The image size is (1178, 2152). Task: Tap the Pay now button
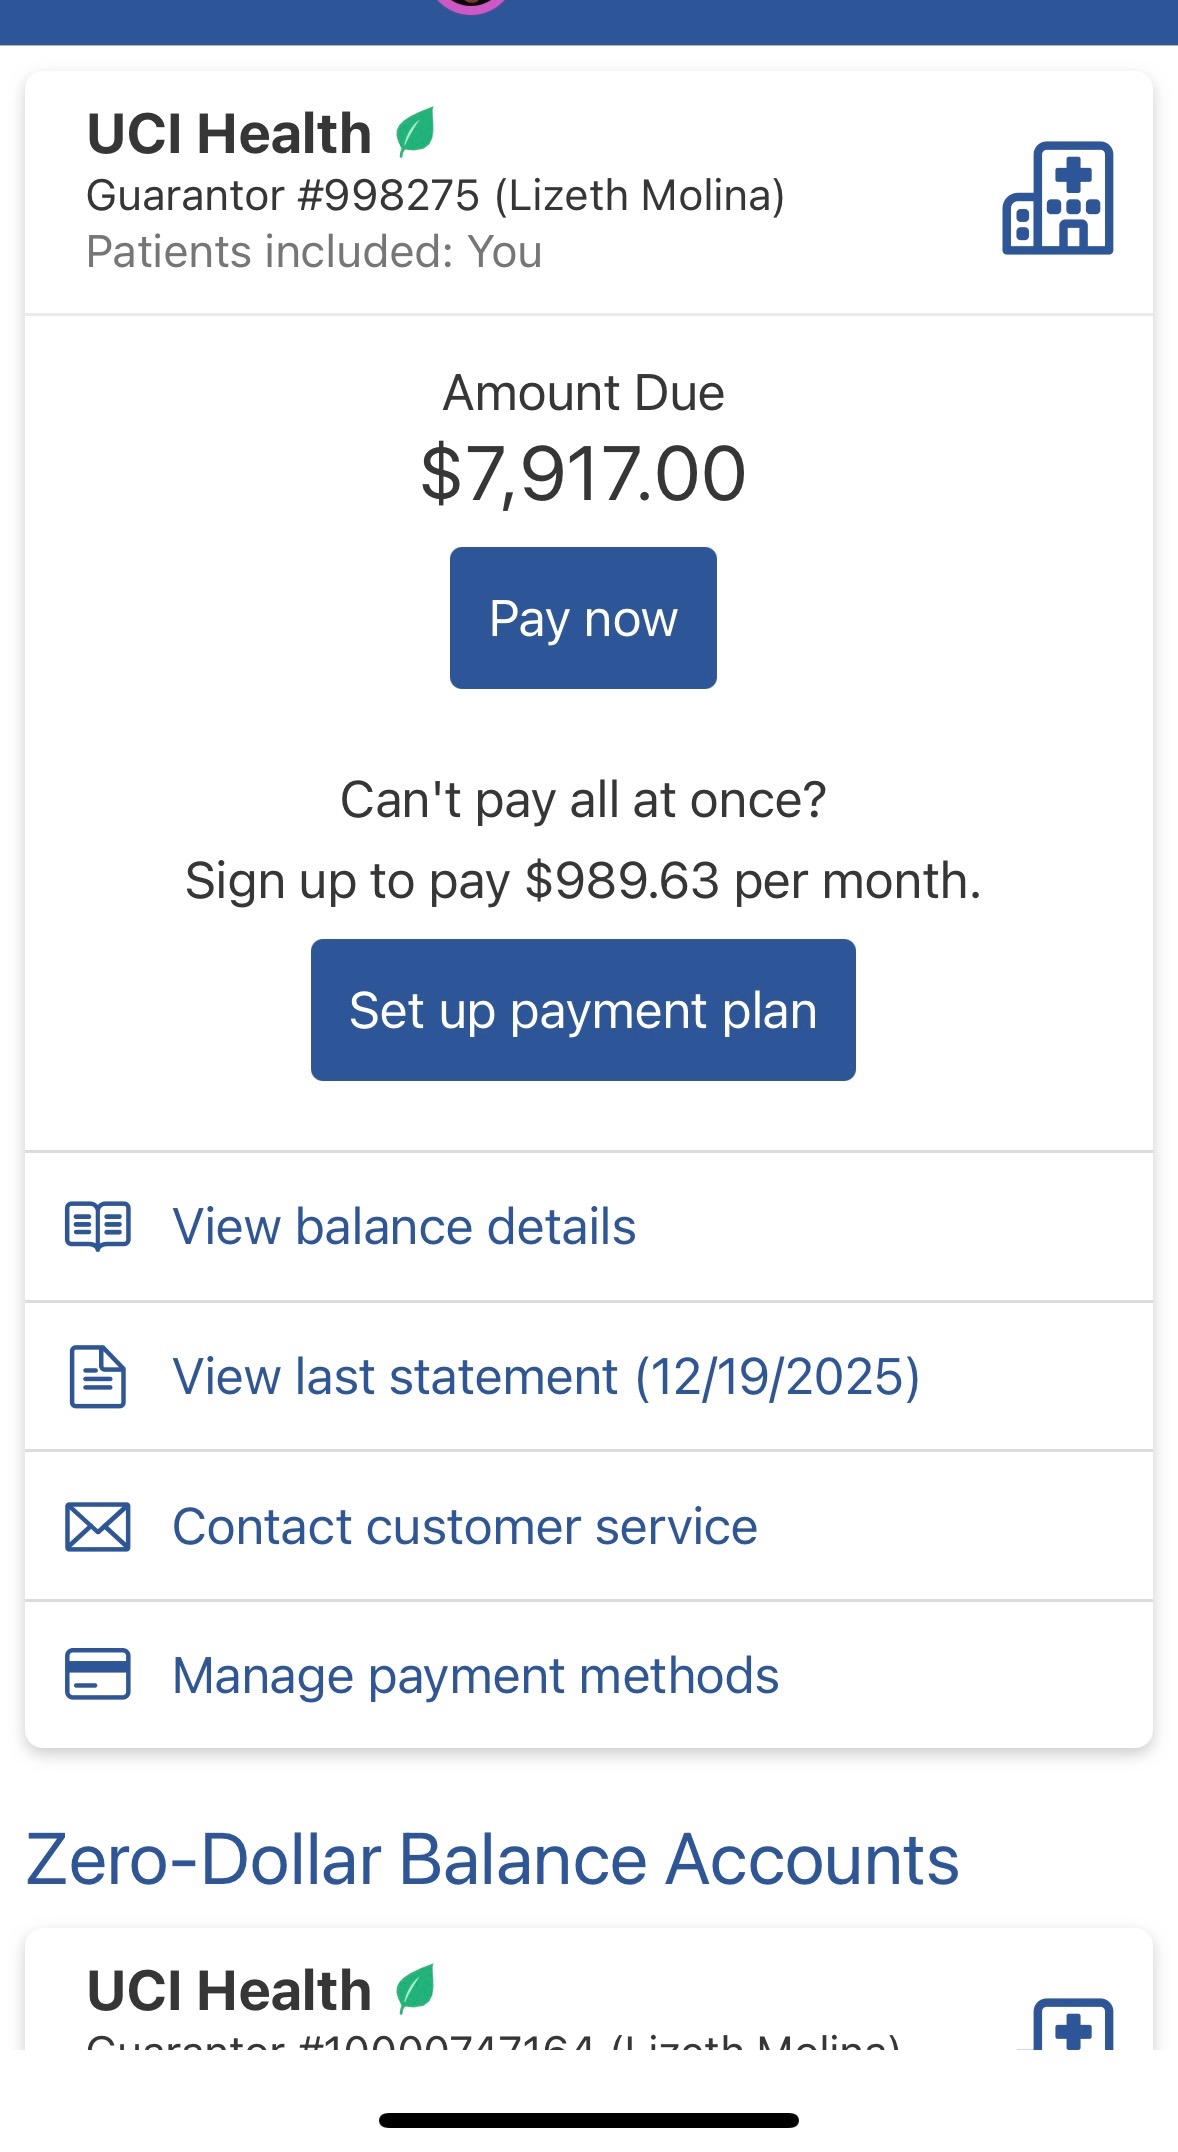[583, 618]
